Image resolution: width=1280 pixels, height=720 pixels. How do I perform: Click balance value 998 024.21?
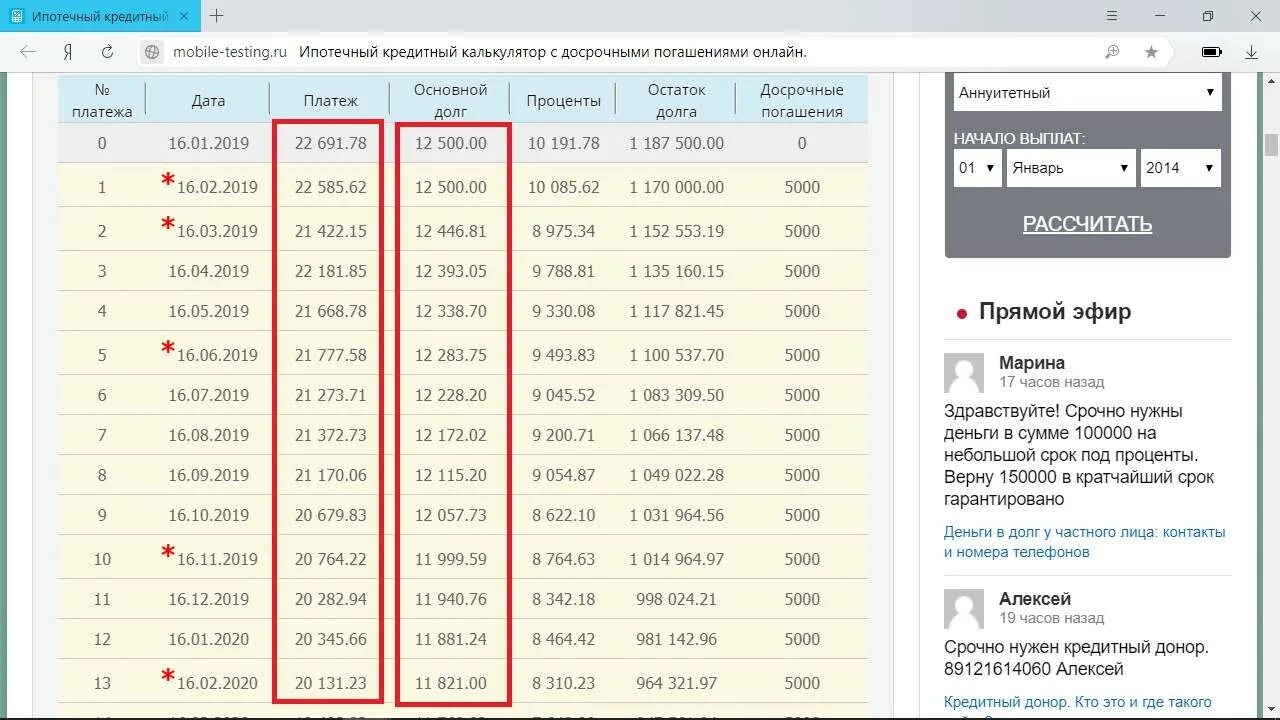pos(676,599)
